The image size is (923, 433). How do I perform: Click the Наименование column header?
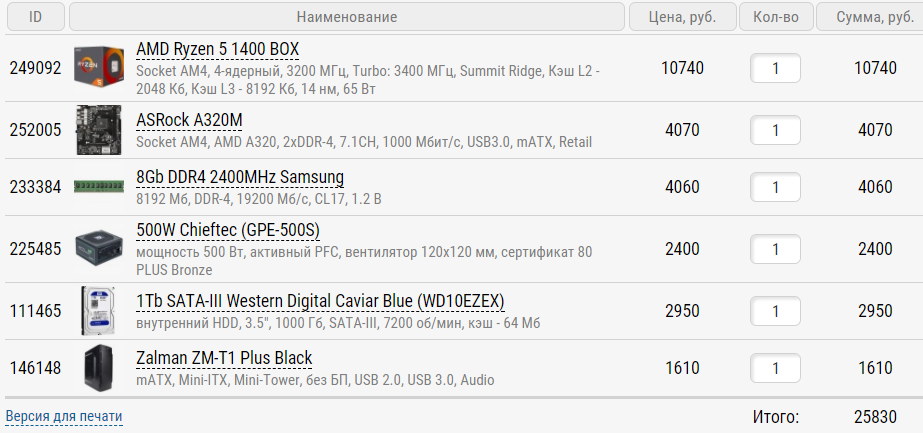pyautogui.click(x=347, y=17)
